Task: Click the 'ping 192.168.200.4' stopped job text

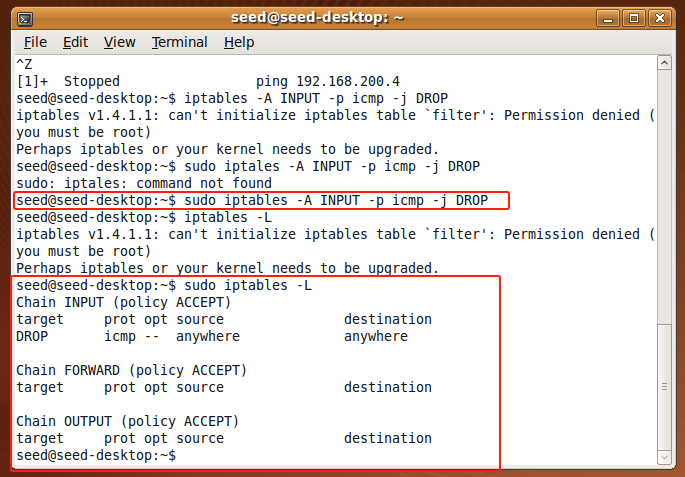Action: pos(328,82)
